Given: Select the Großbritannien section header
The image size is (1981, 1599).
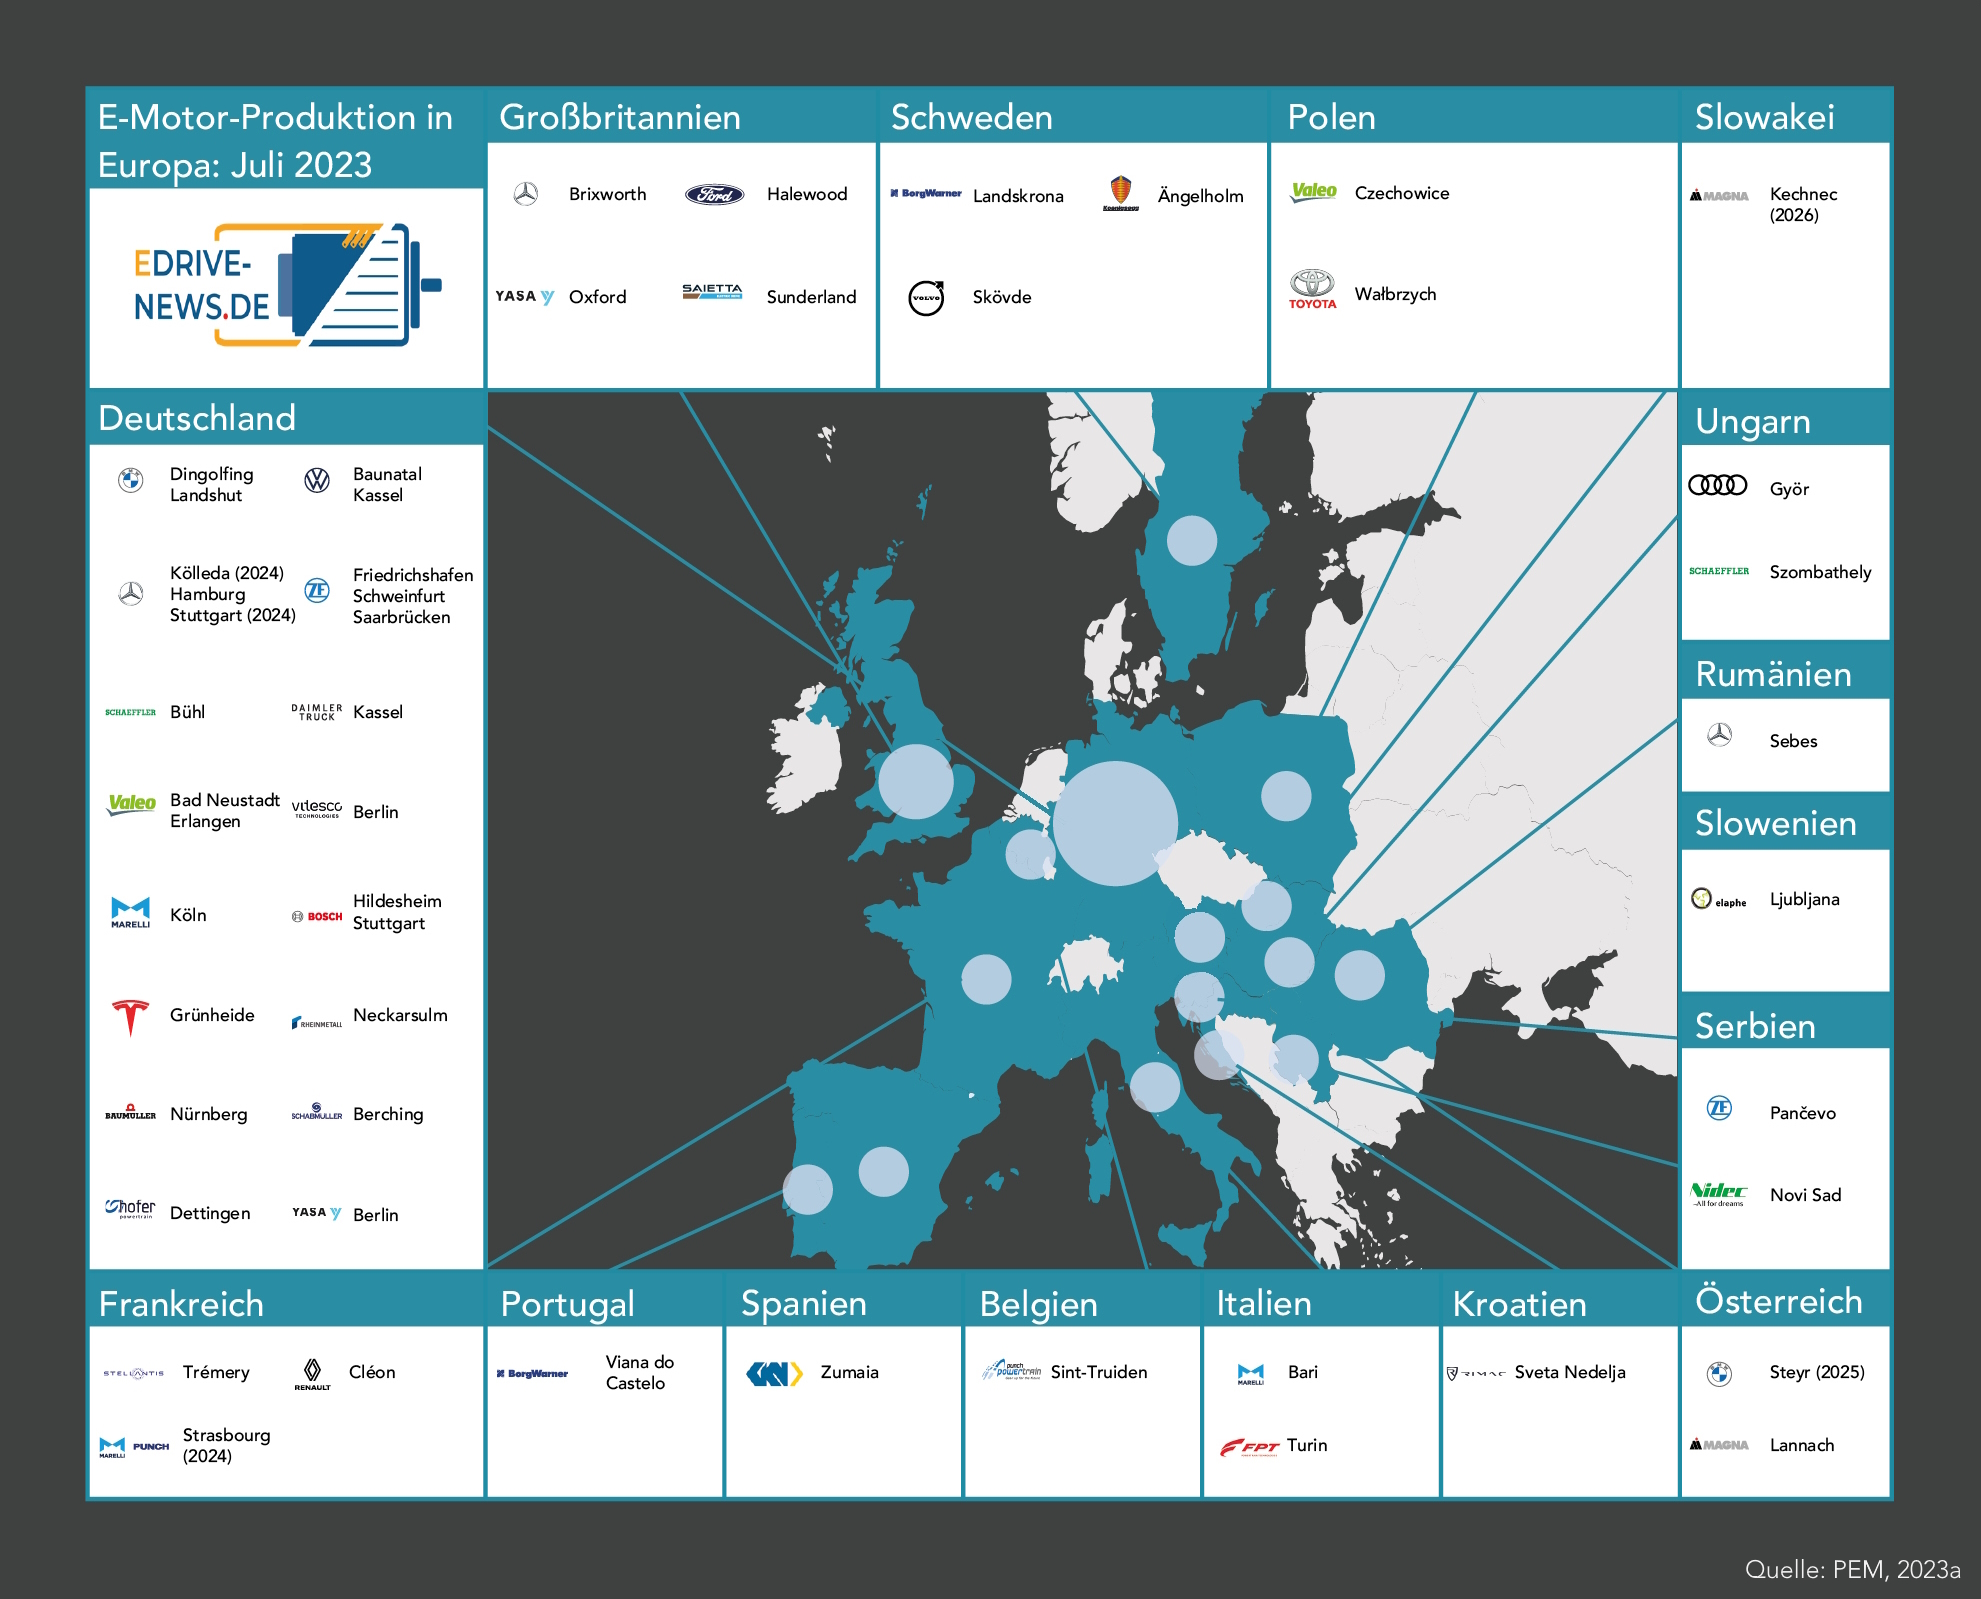Looking at the screenshot, I should (682, 116).
